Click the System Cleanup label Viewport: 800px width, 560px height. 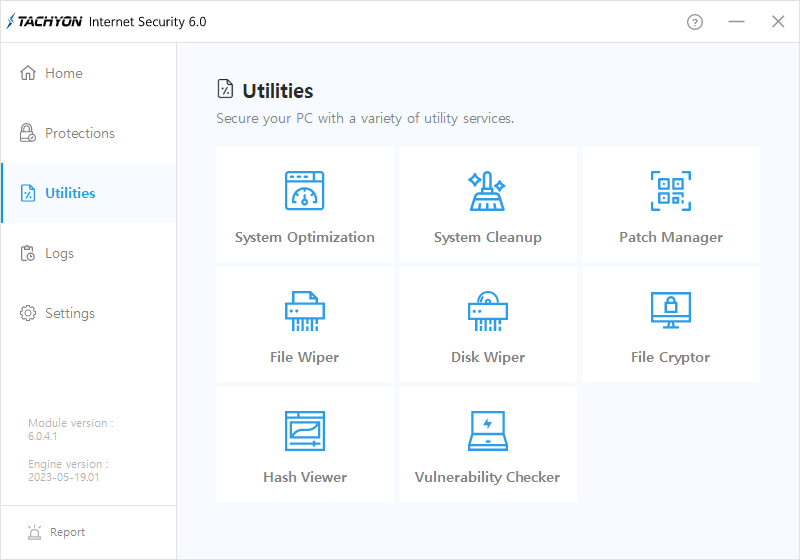click(x=488, y=237)
